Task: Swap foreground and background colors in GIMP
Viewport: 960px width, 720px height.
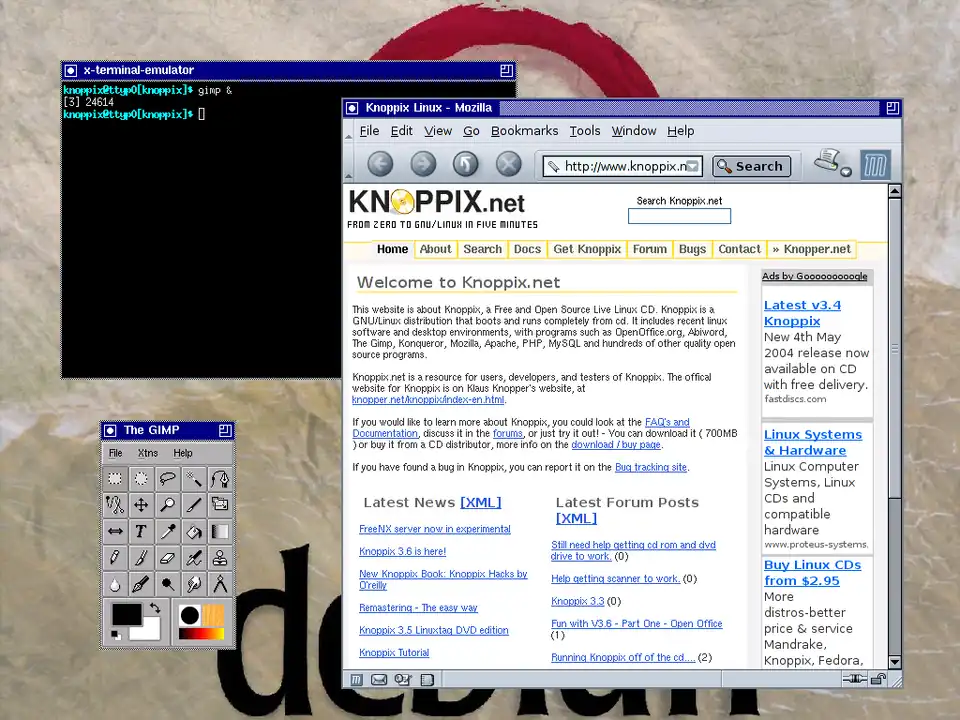Action: pyautogui.click(x=155, y=607)
